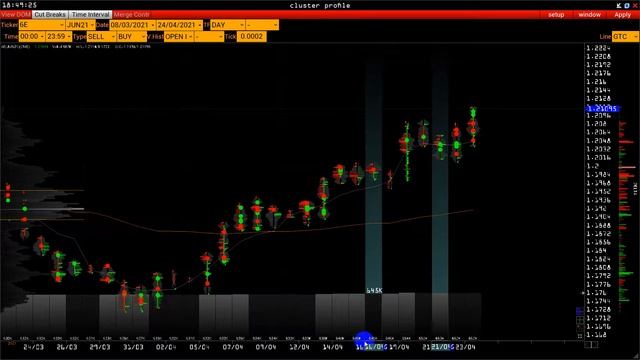Click the cluster profile window title
640x360 pixels.
tap(320, 5)
